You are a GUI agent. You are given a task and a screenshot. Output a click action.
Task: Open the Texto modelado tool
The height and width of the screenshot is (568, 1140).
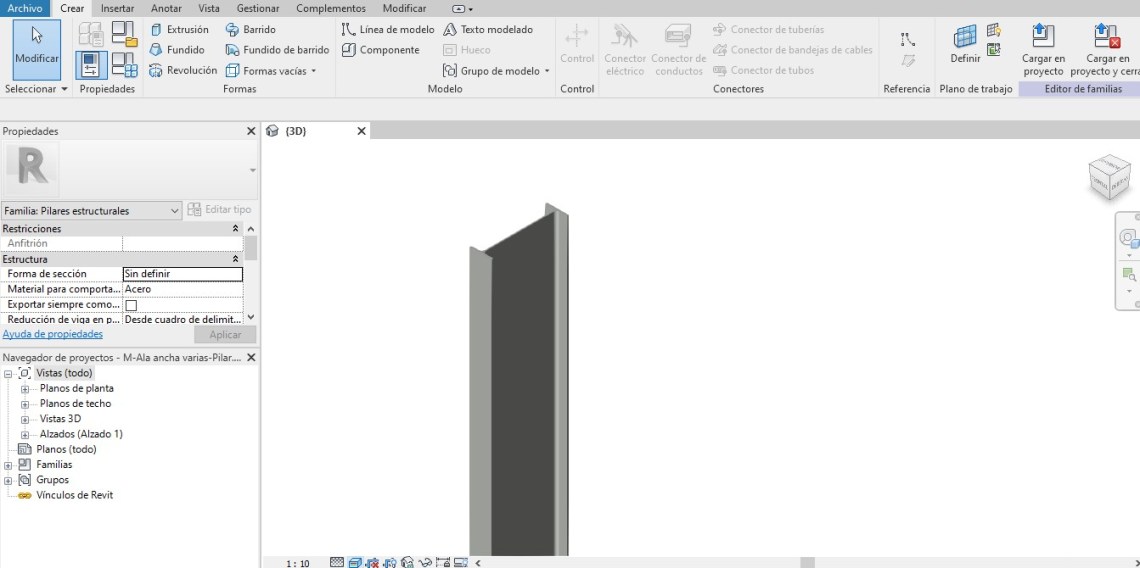tap(488, 30)
